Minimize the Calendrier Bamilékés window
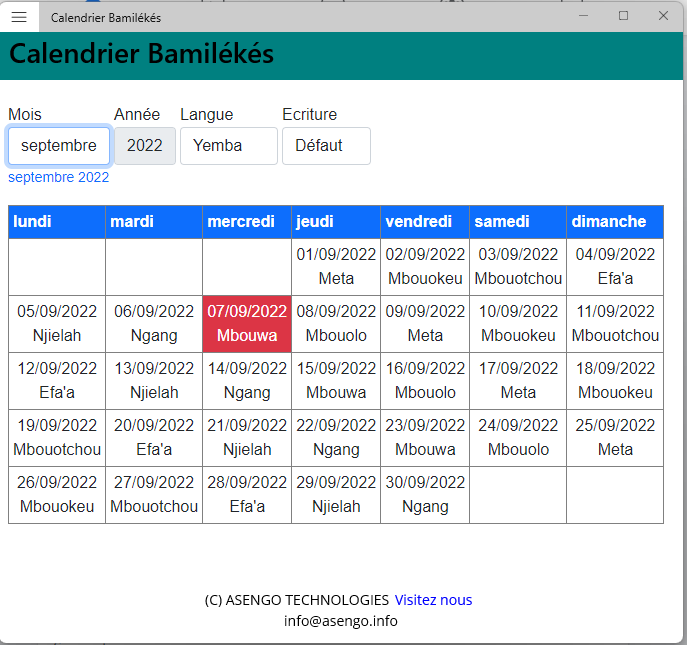This screenshot has width=687, height=645. tap(583, 16)
